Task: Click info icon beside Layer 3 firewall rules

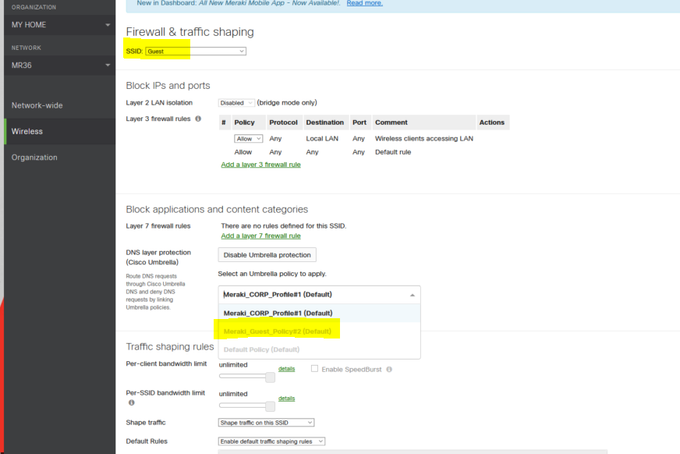Action: (x=198, y=119)
